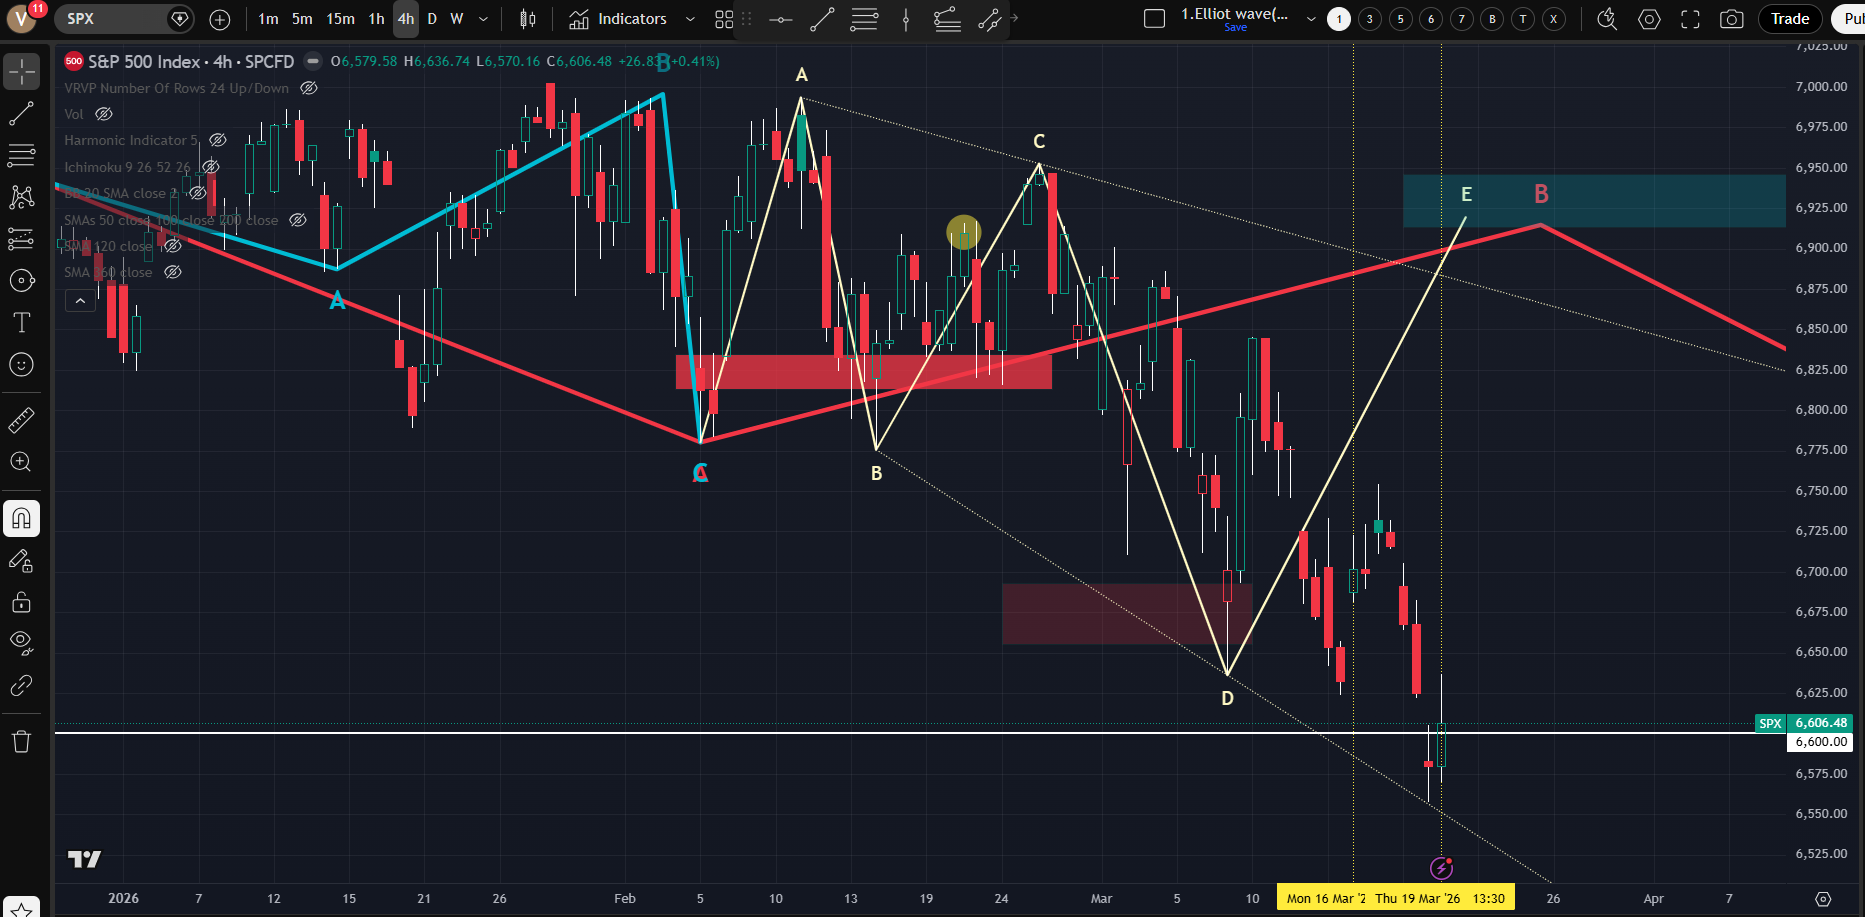Select the Text drawing tool

point(21,323)
